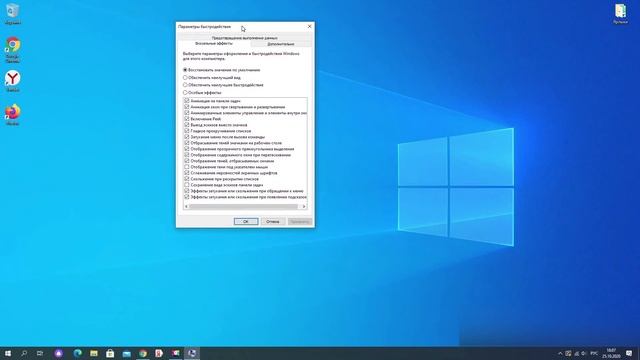Toggle 'Анимация на панели задач' checkbox
The width and height of the screenshot is (640, 360).
187,101
